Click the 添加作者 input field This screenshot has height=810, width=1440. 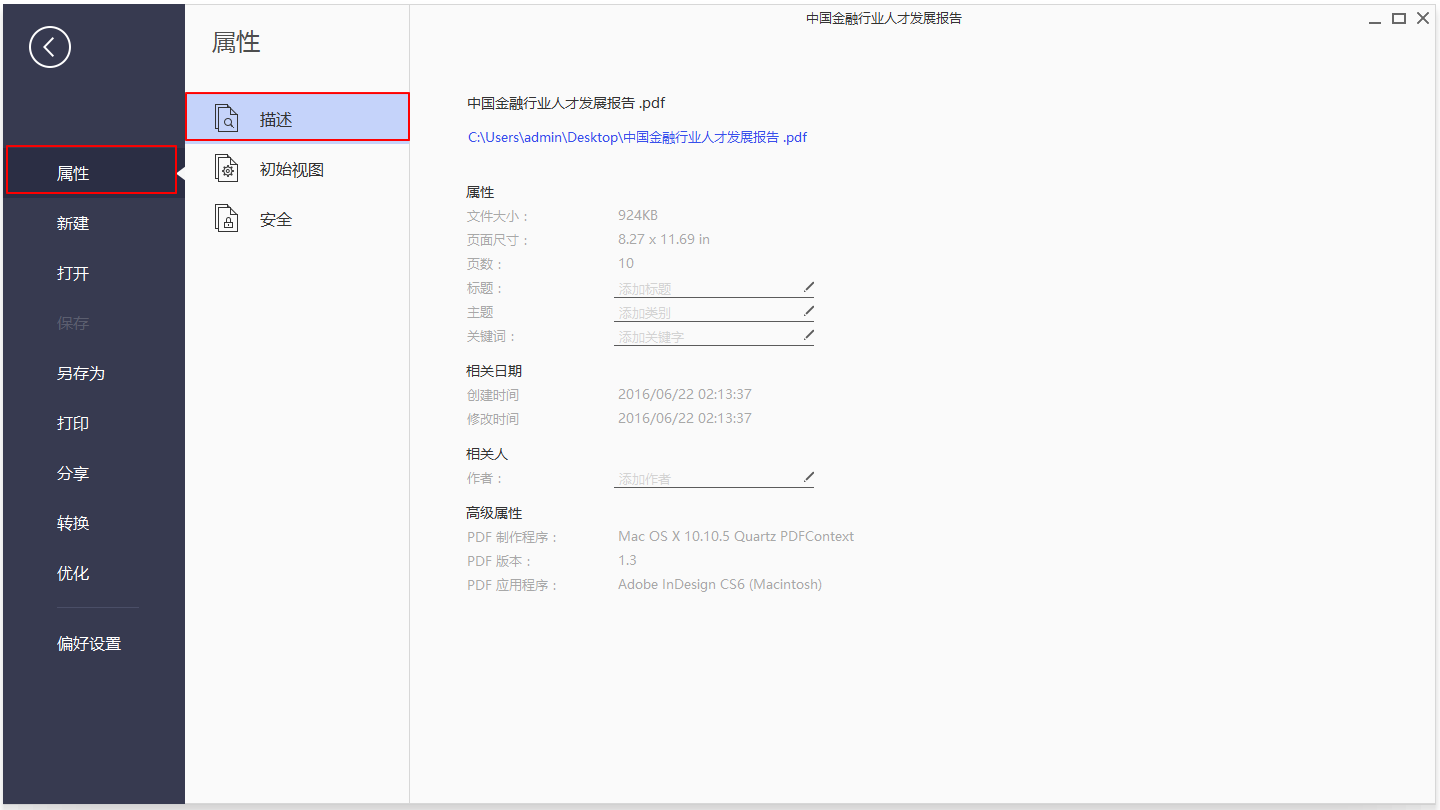714,478
